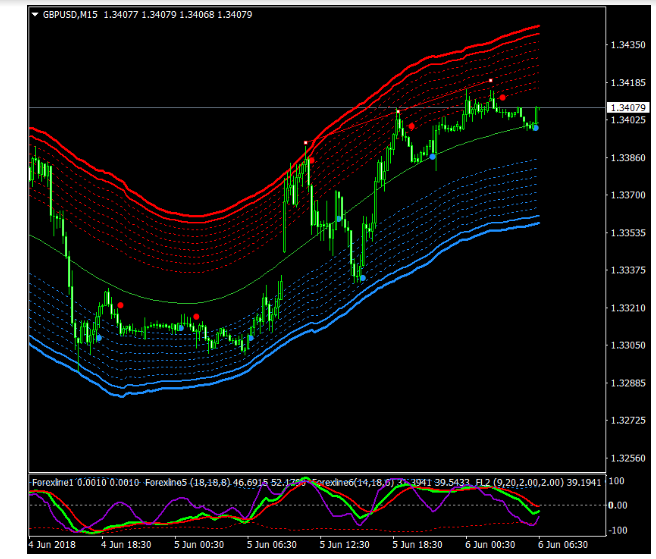Click the 1.32885 price axis label
The image size is (656, 559).
click(628, 383)
